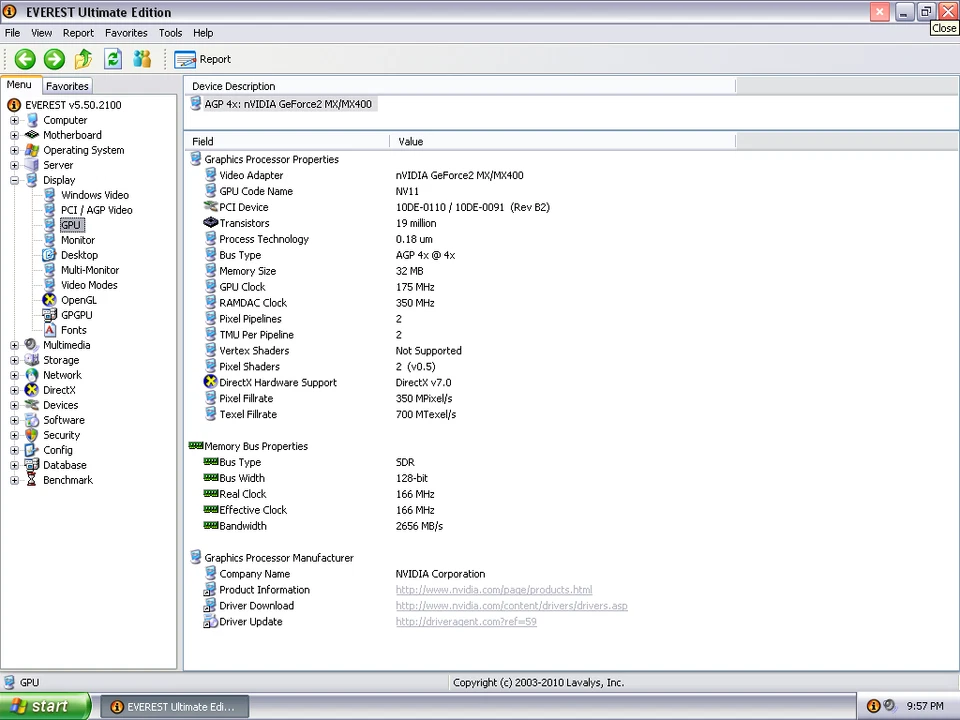Click the green Back arrow icon
Image resolution: width=960 pixels, height=720 pixels.
(25, 59)
